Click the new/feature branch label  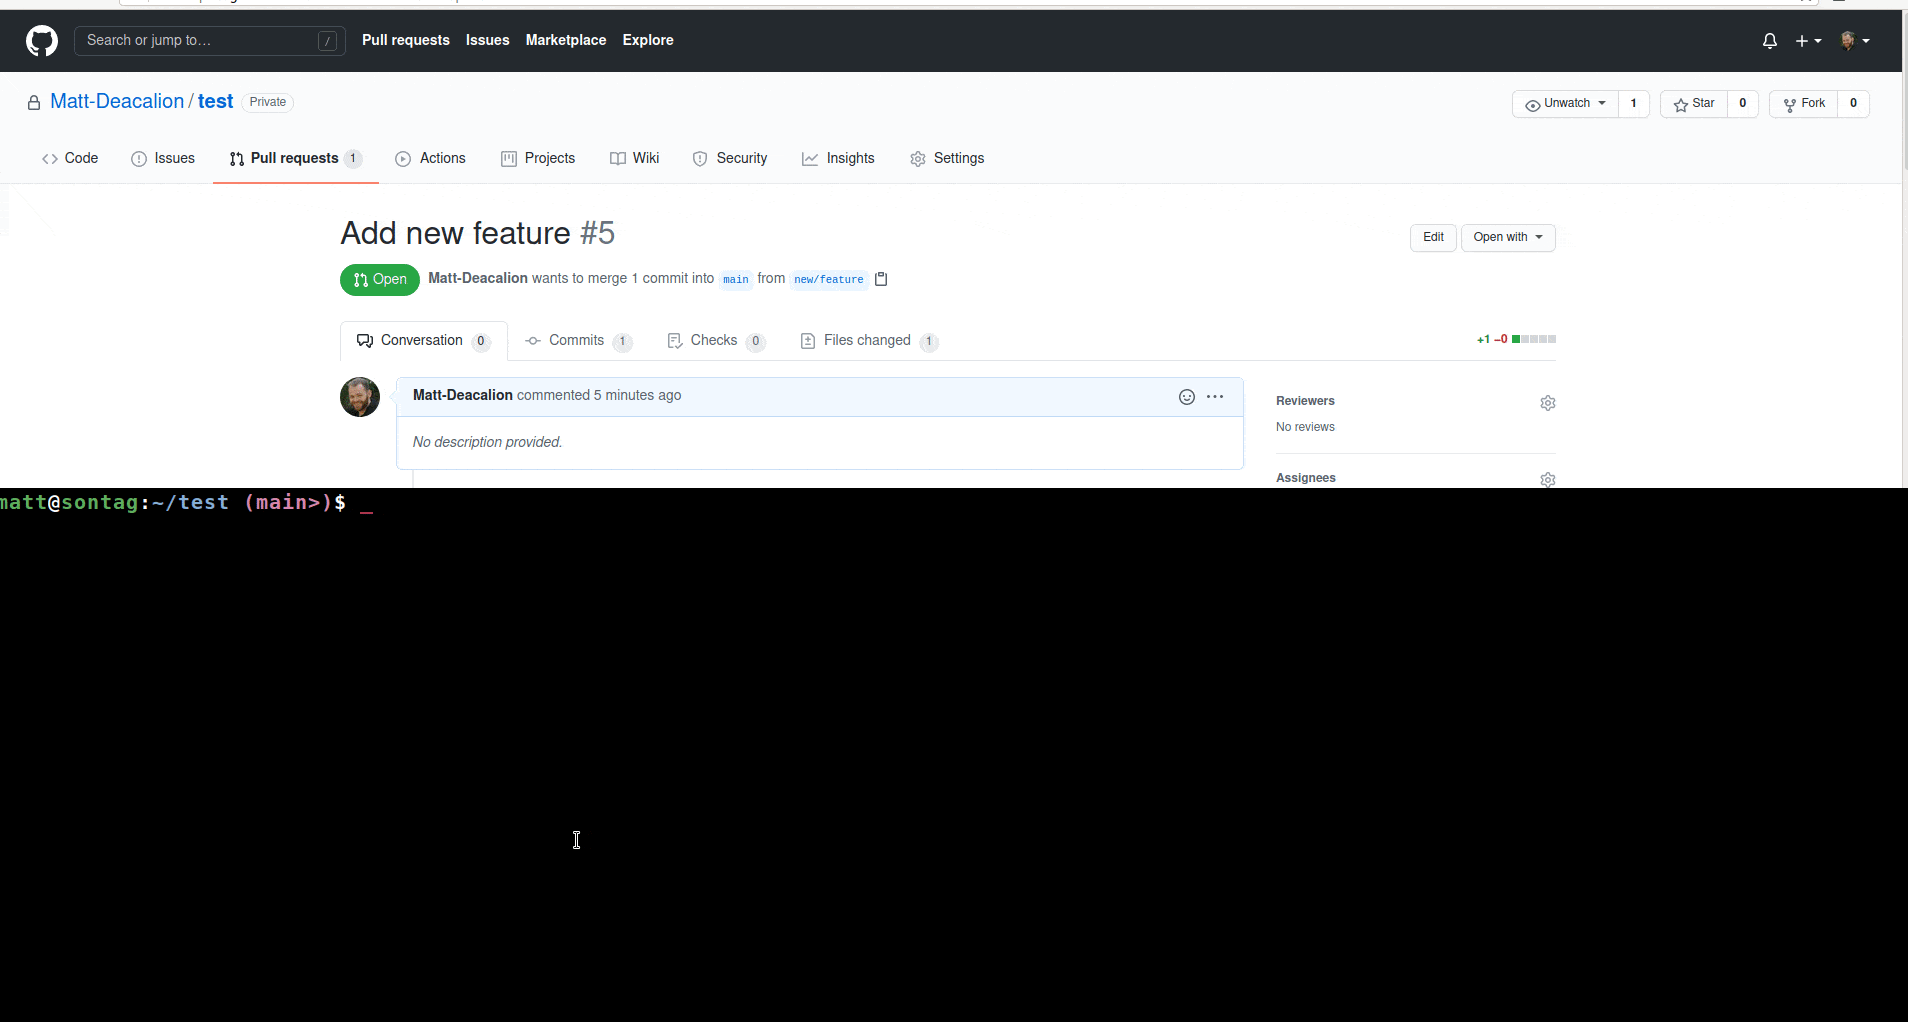(x=829, y=280)
